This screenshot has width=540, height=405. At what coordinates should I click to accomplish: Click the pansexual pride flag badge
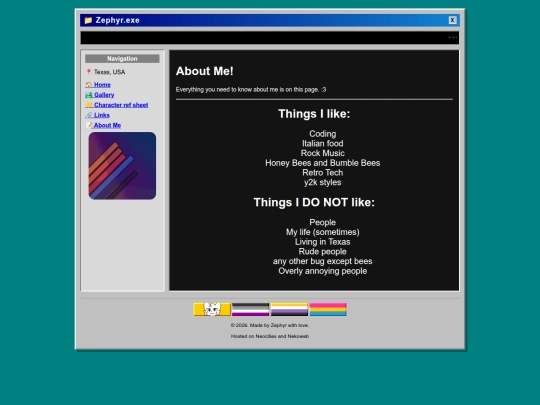[x=328, y=309]
